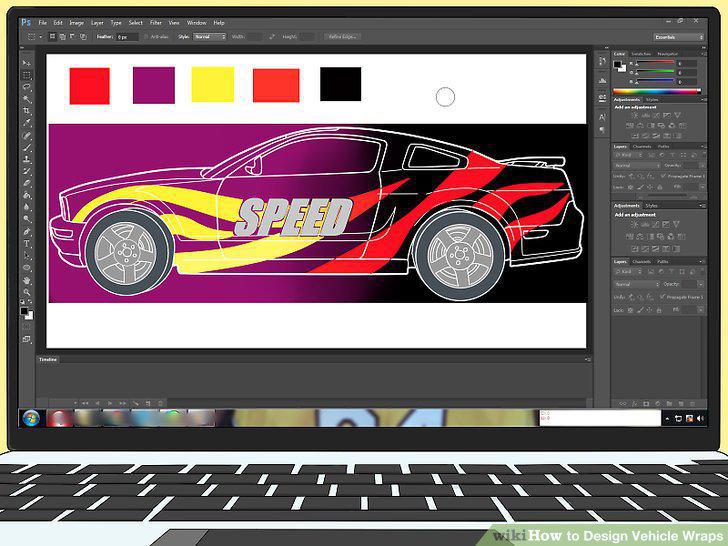This screenshot has width=728, height=546.
Task: Click the Screen Mode icon in toolbox
Action: point(27,339)
